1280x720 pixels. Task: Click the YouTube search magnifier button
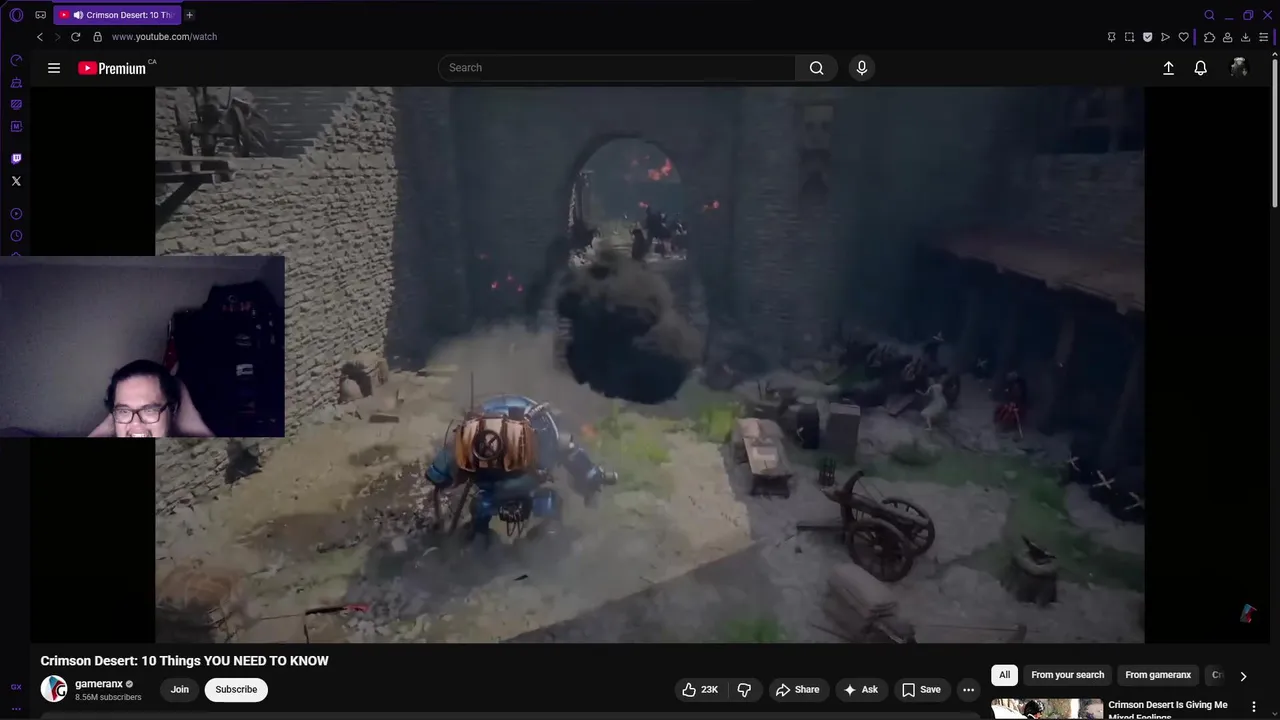coord(817,68)
